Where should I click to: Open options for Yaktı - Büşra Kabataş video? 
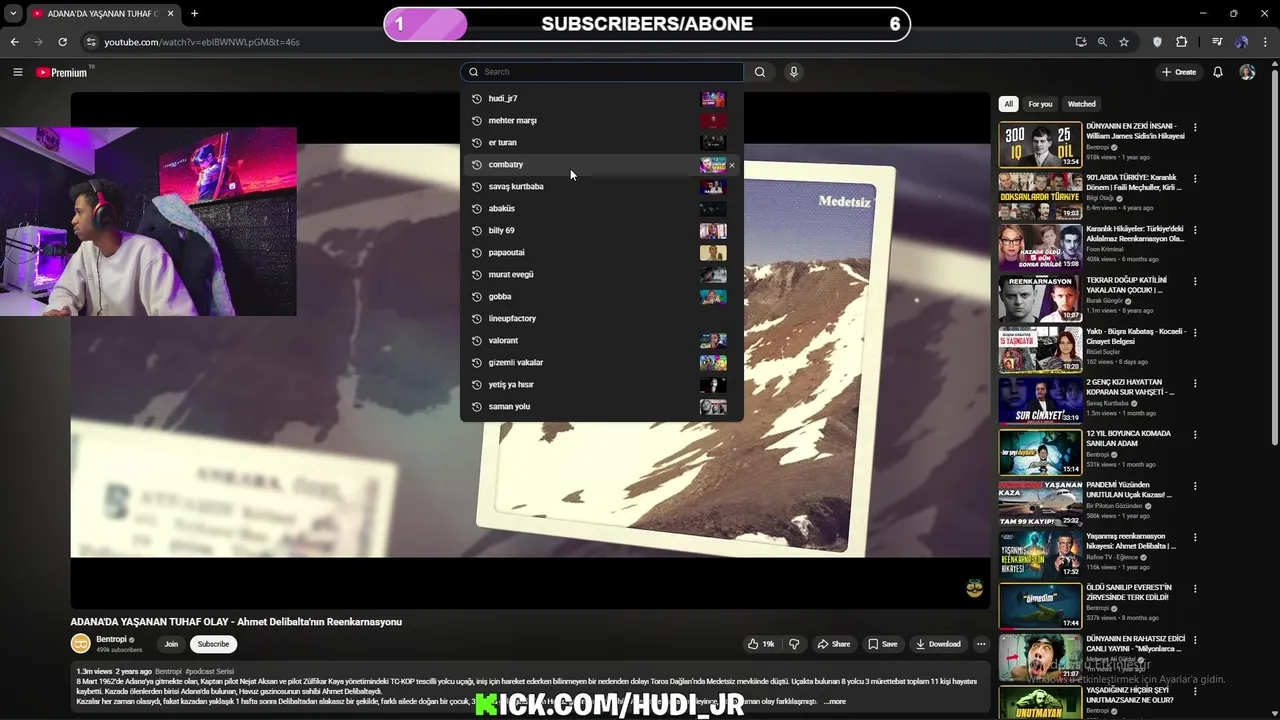[x=1195, y=333]
